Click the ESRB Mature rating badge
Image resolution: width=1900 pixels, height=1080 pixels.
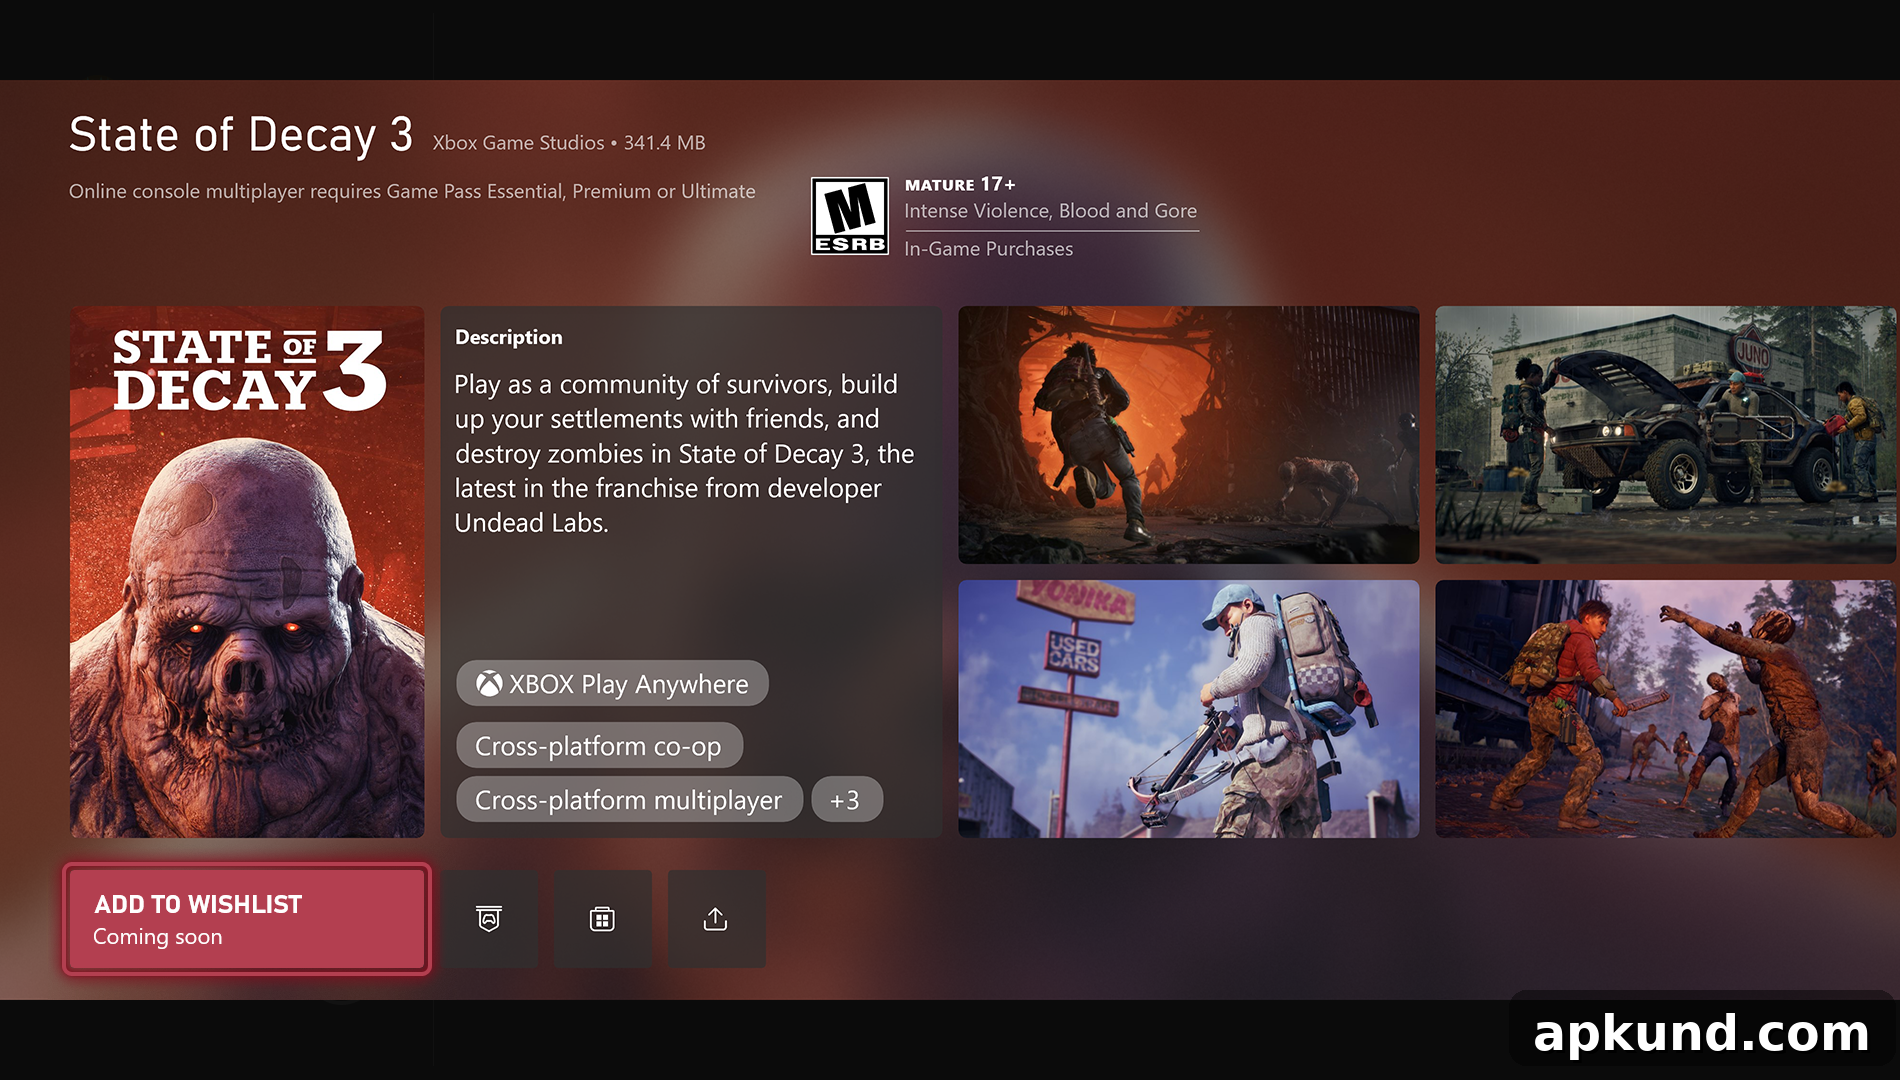[850, 216]
